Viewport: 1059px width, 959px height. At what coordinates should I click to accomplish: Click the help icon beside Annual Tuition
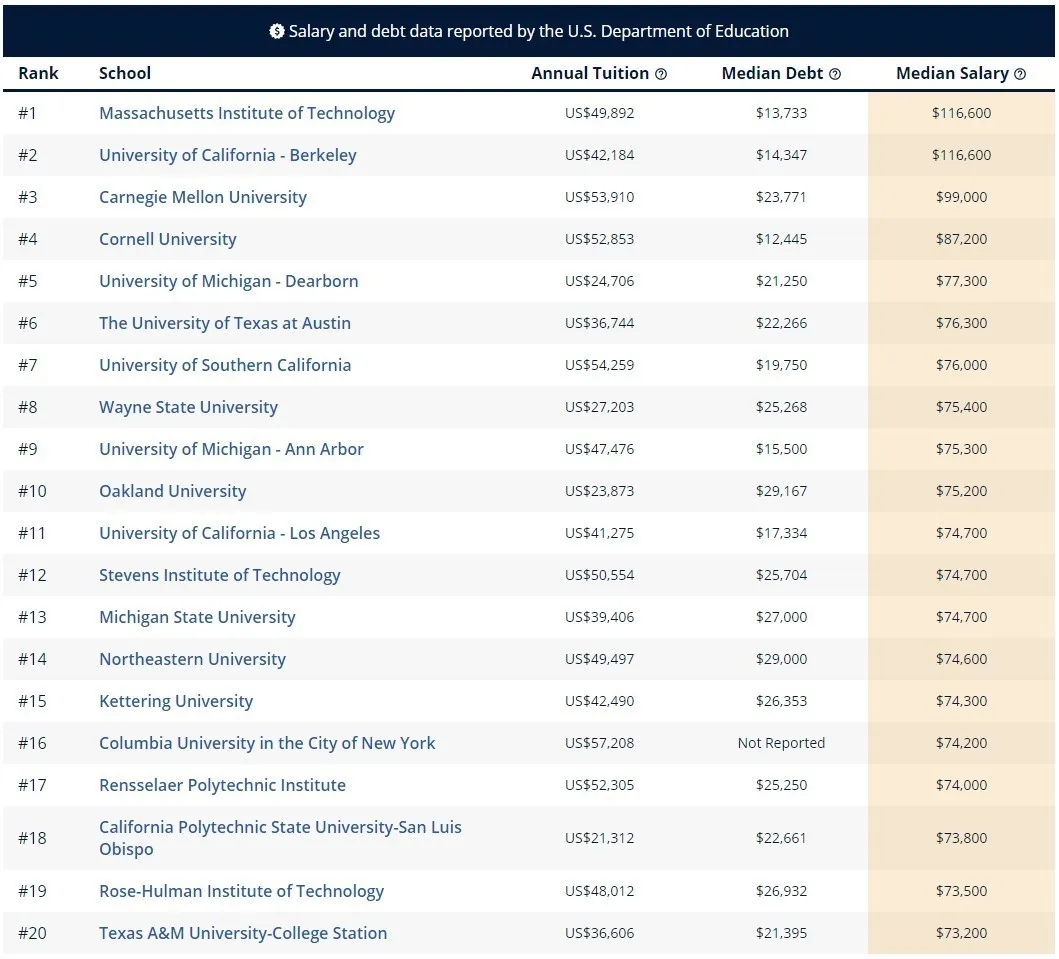tap(661, 74)
